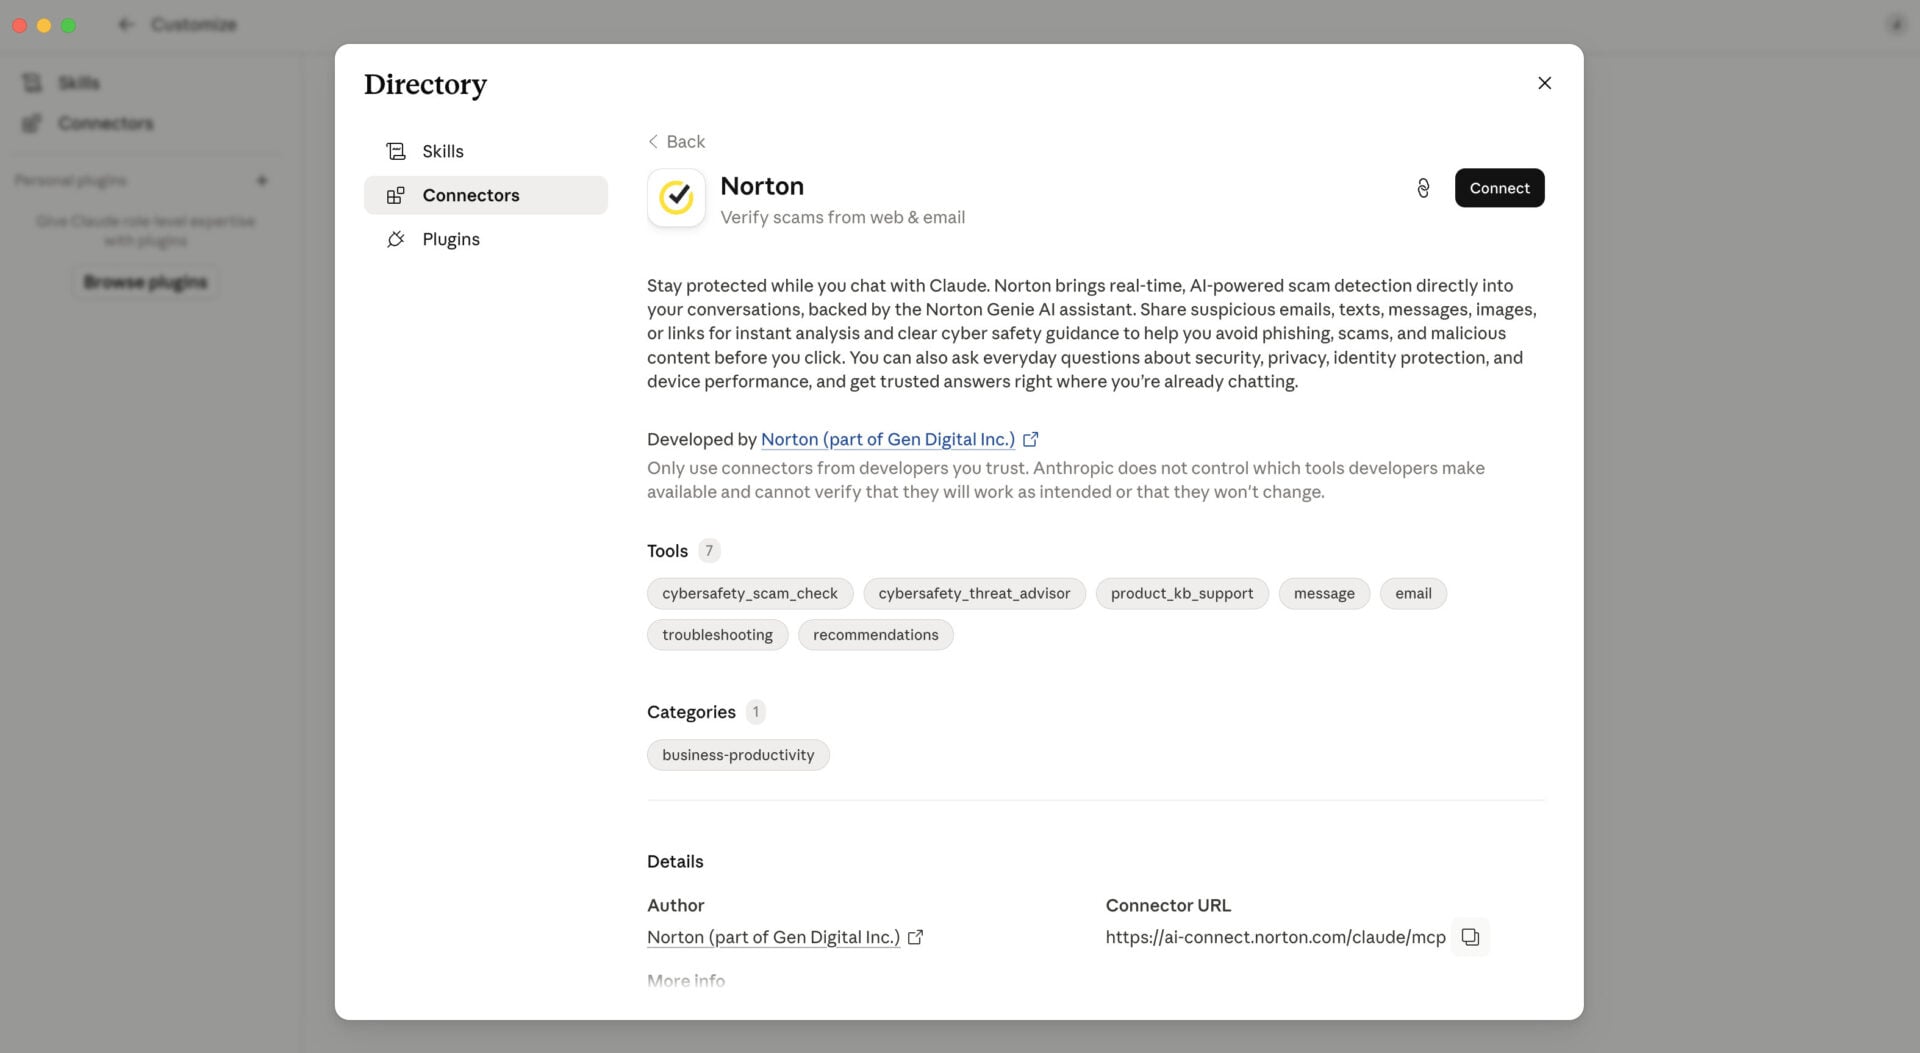This screenshot has height=1053, width=1920.
Task: Click the More info label
Action: pyautogui.click(x=686, y=981)
